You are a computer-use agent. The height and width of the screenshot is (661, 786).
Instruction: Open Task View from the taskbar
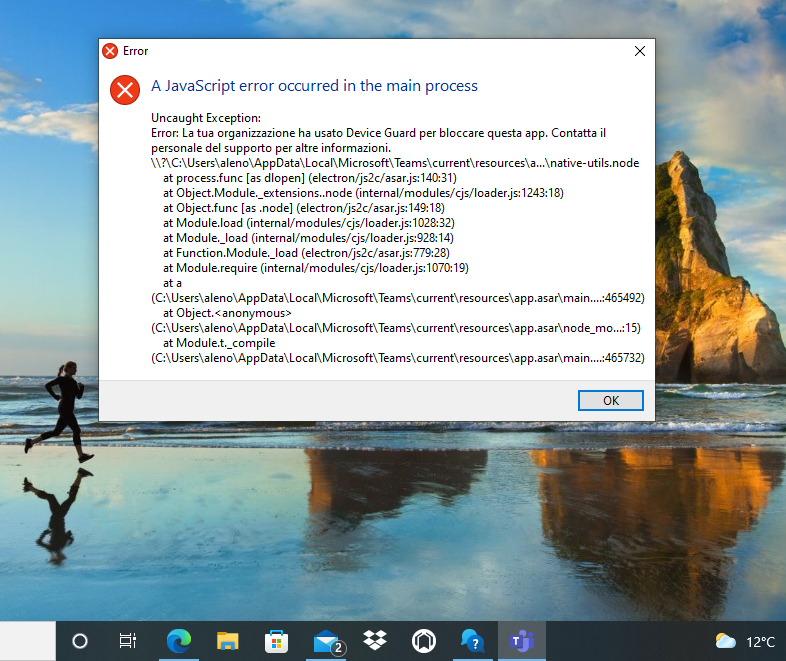(127, 641)
